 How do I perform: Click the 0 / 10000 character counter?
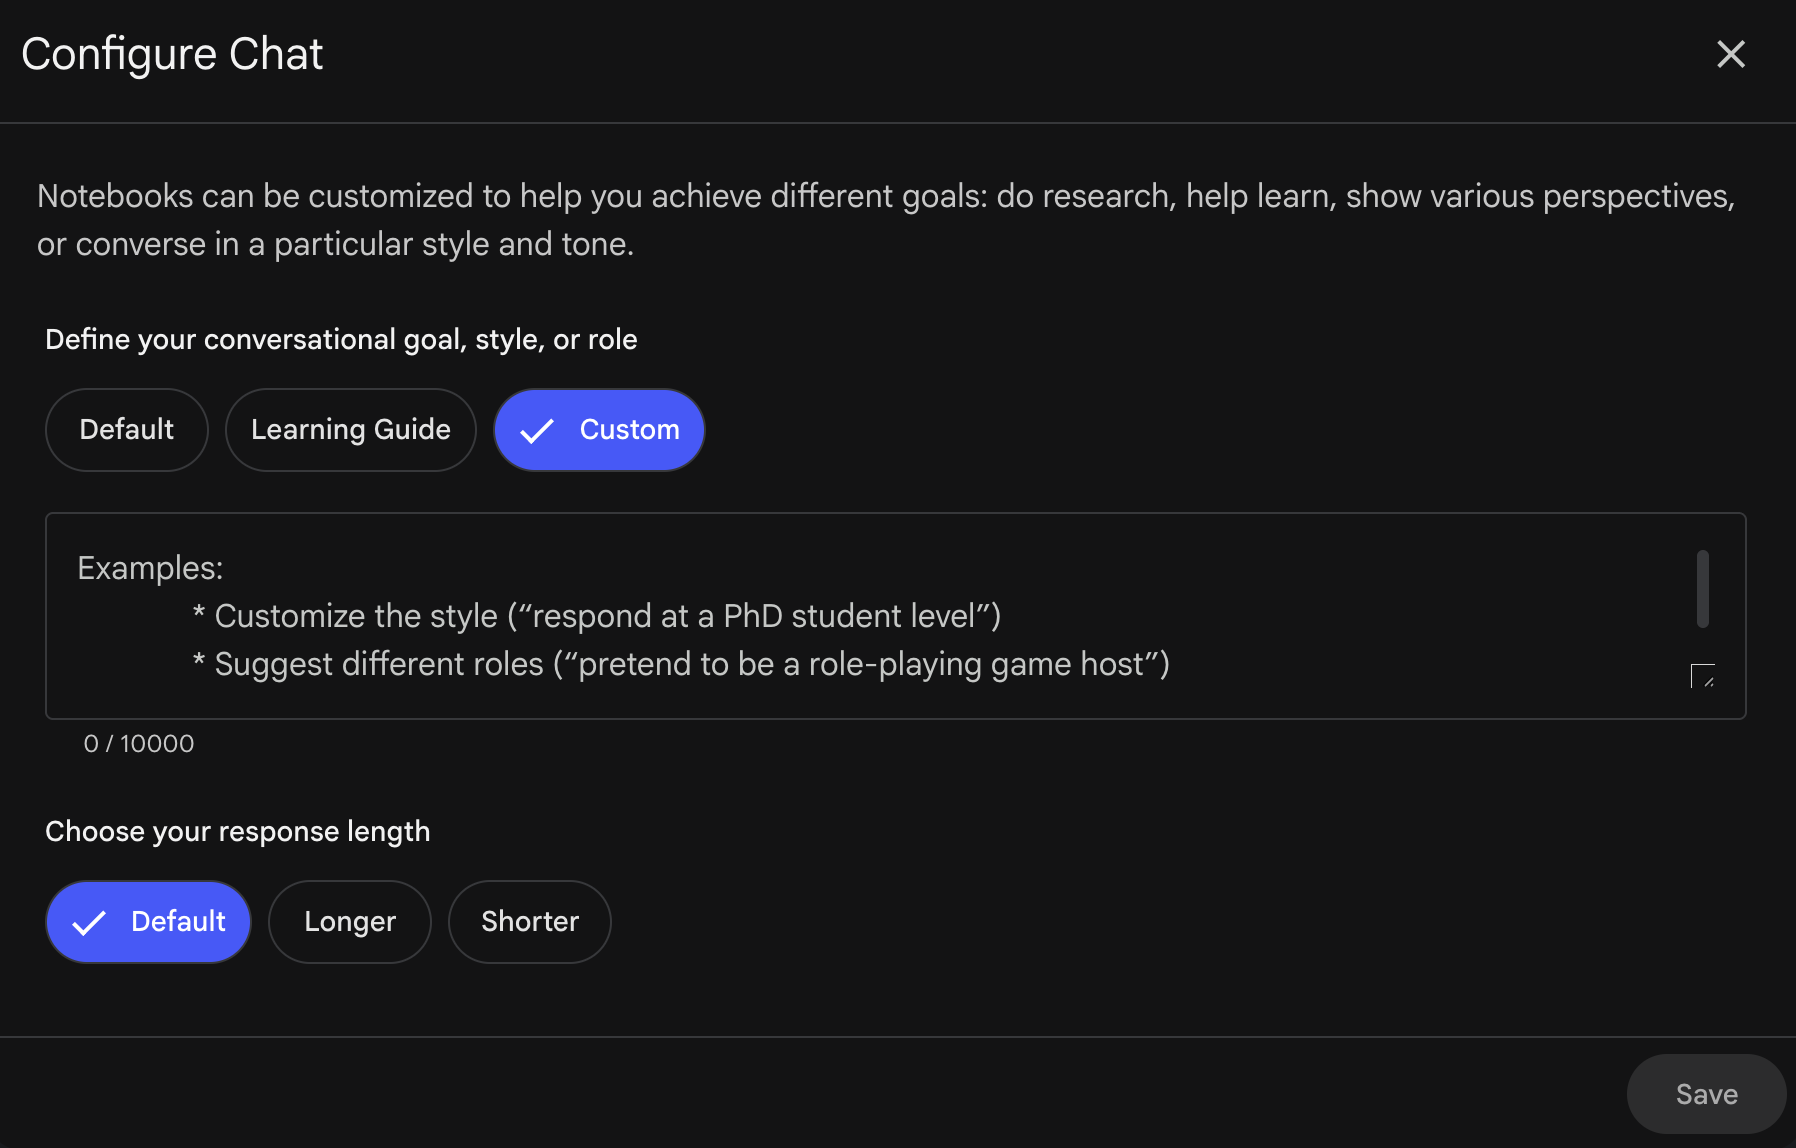coord(138,743)
